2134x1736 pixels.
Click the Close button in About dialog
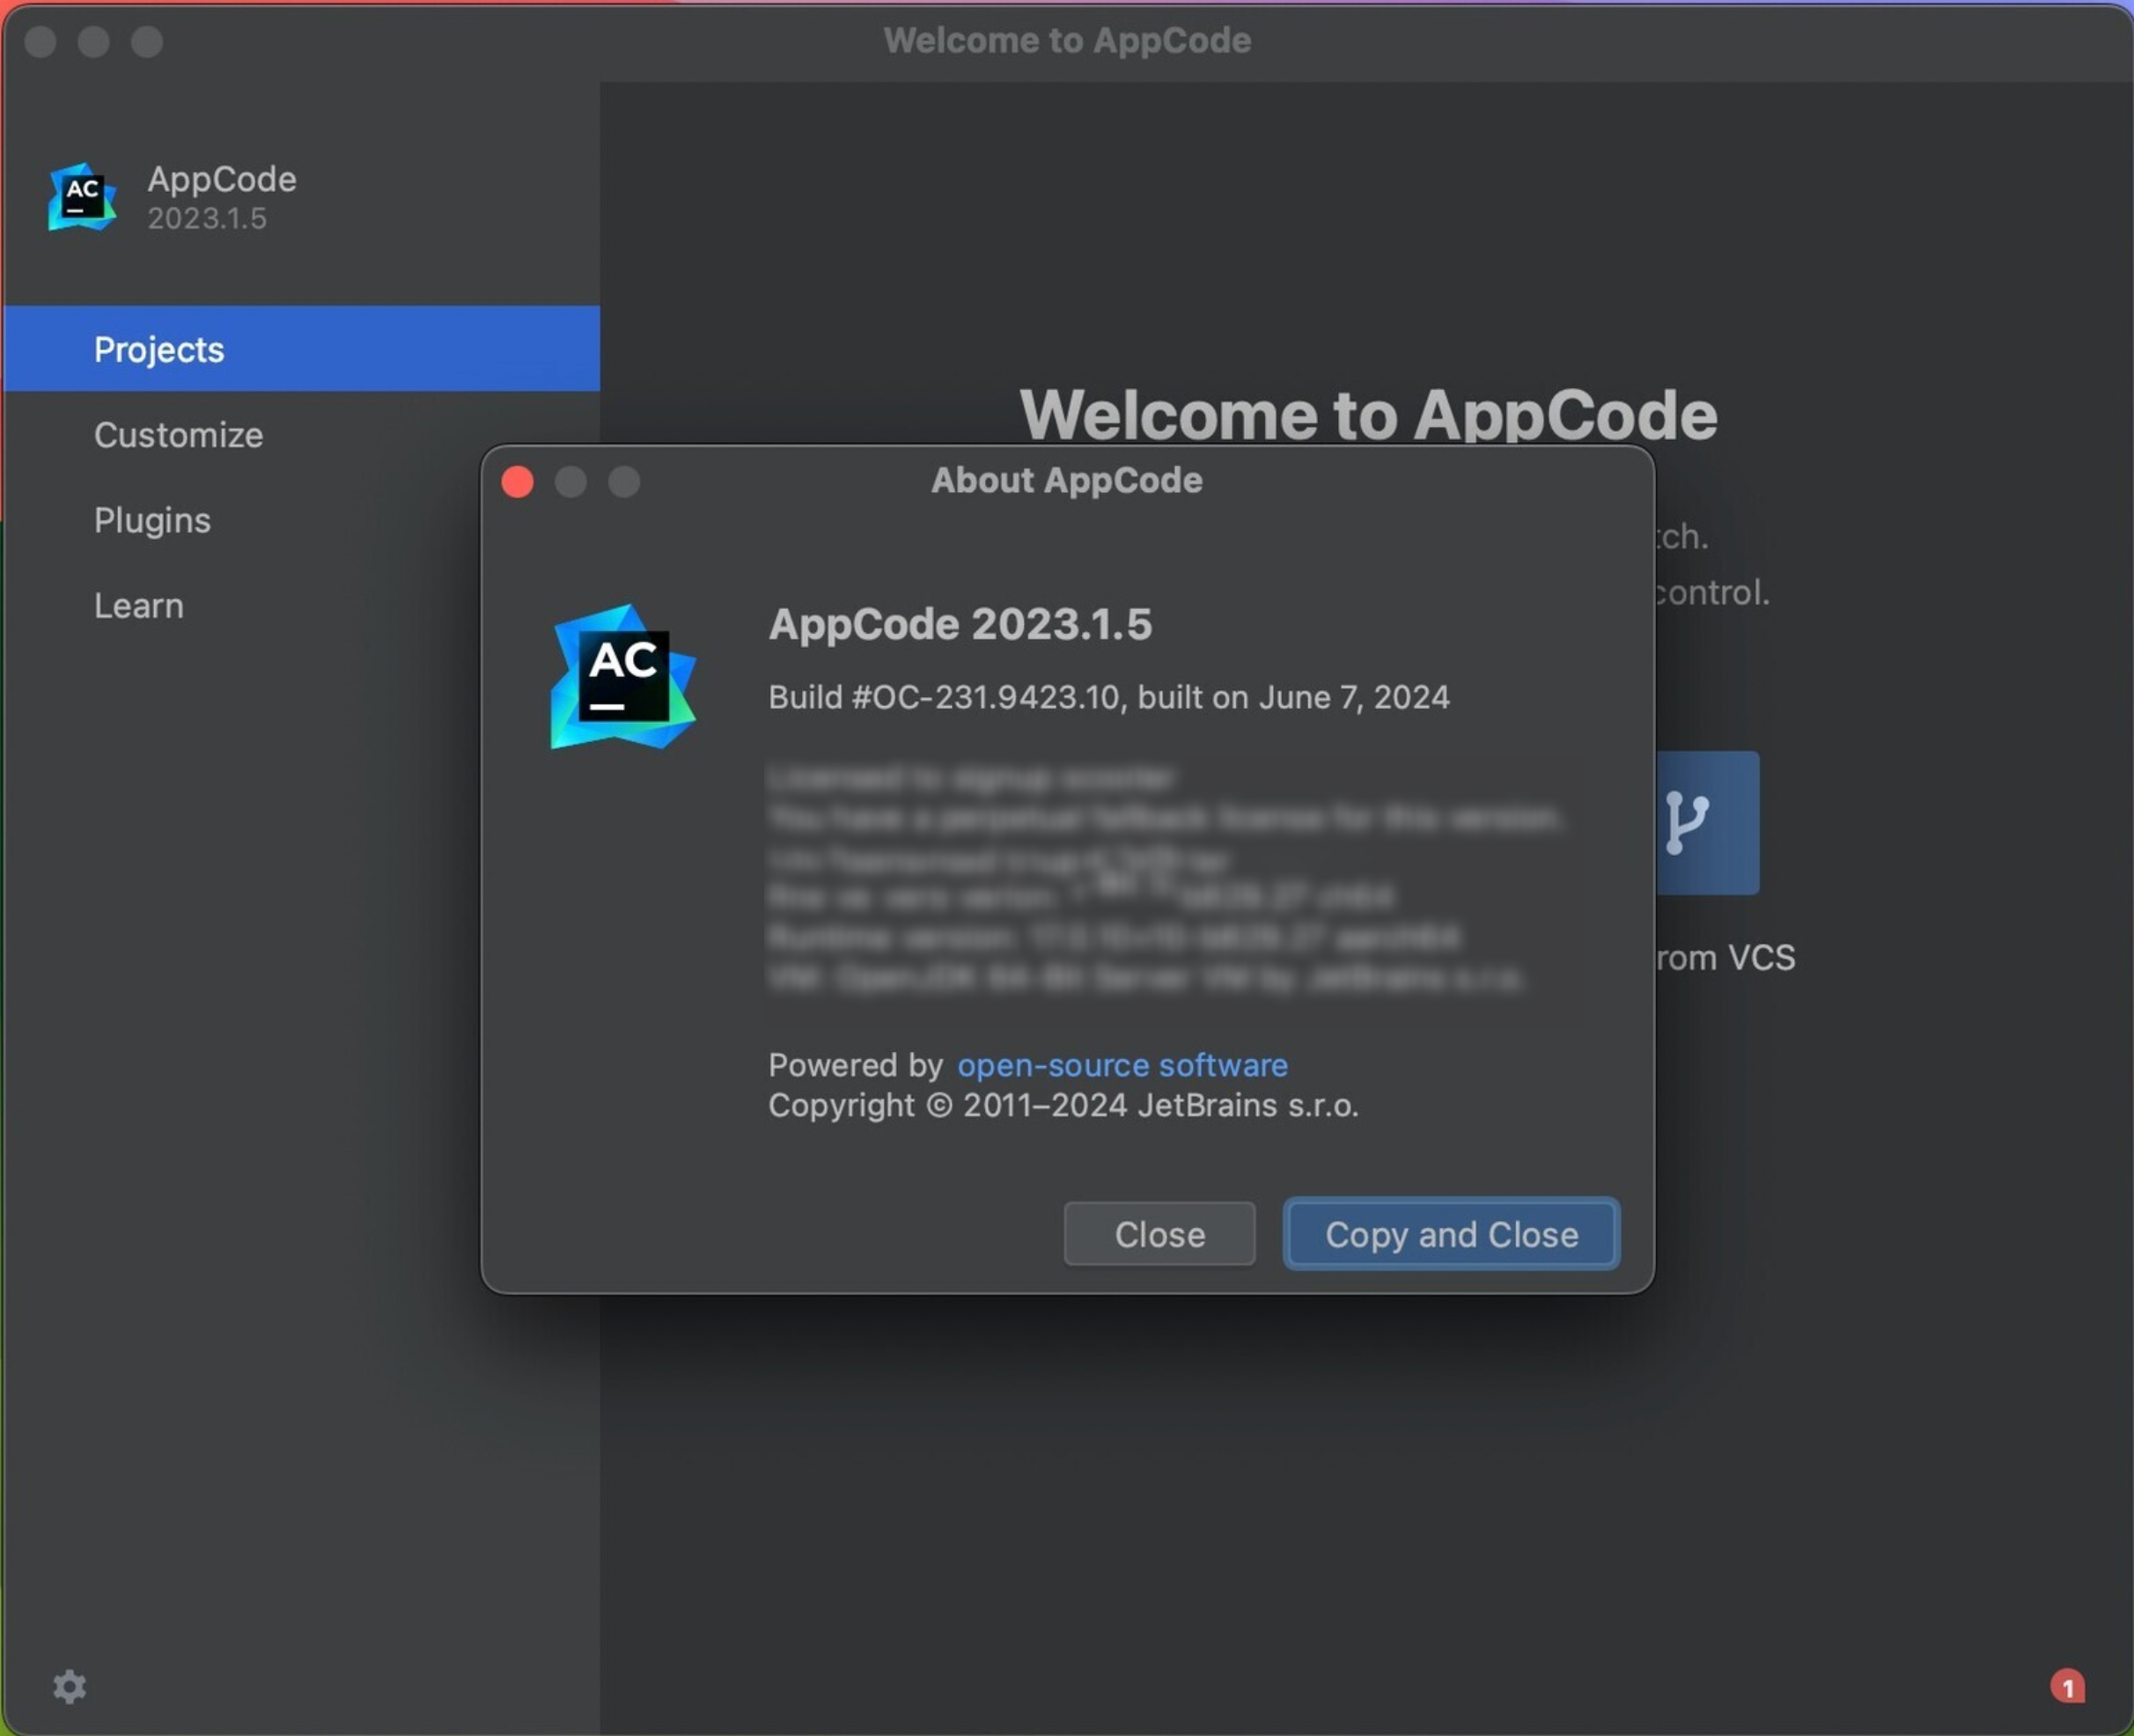pos(1159,1233)
